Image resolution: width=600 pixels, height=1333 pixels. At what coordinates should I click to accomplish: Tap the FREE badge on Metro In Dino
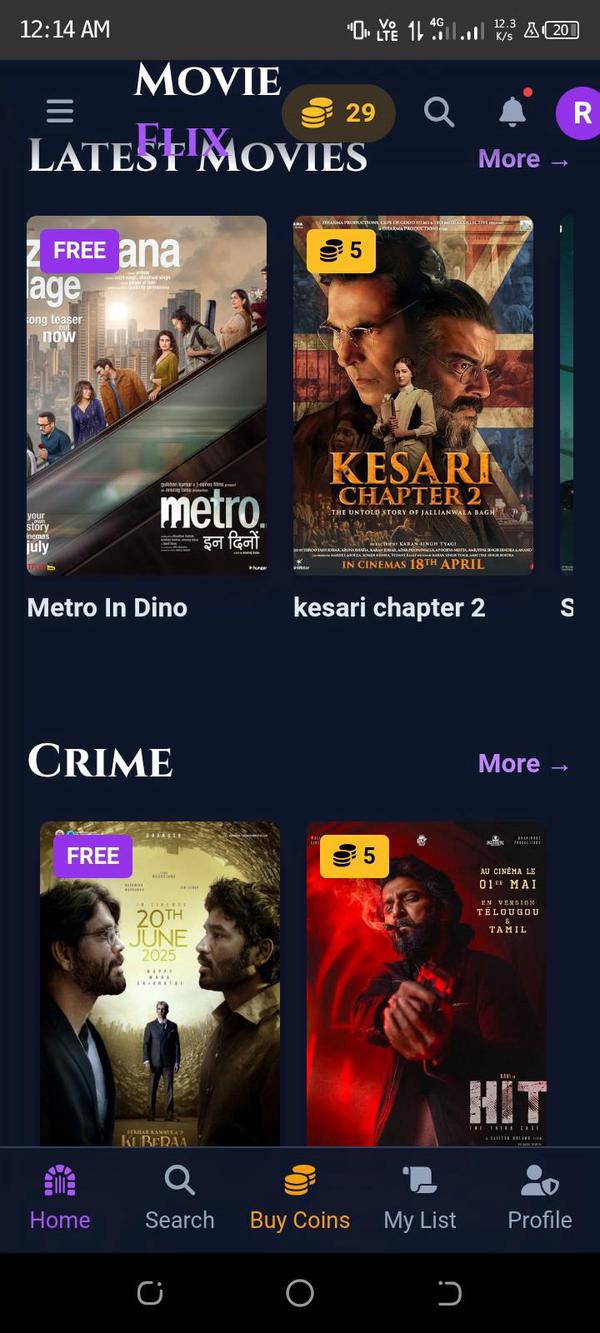pos(80,251)
